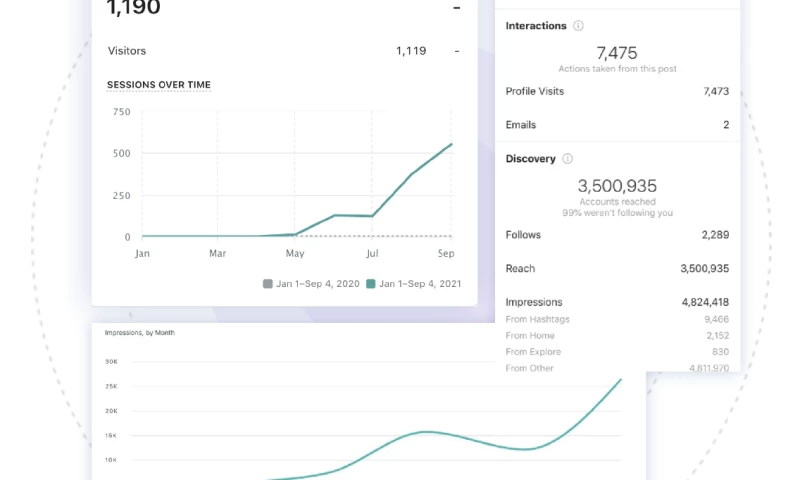800x480 pixels.
Task: Click the teal 2021 legend swatch
Action: (371, 284)
